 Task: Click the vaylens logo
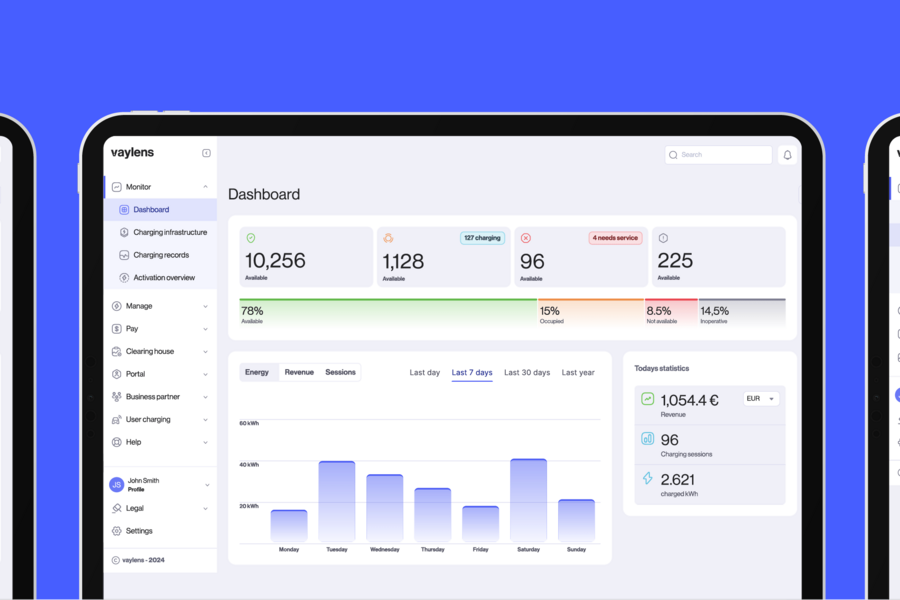pos(133,152)
